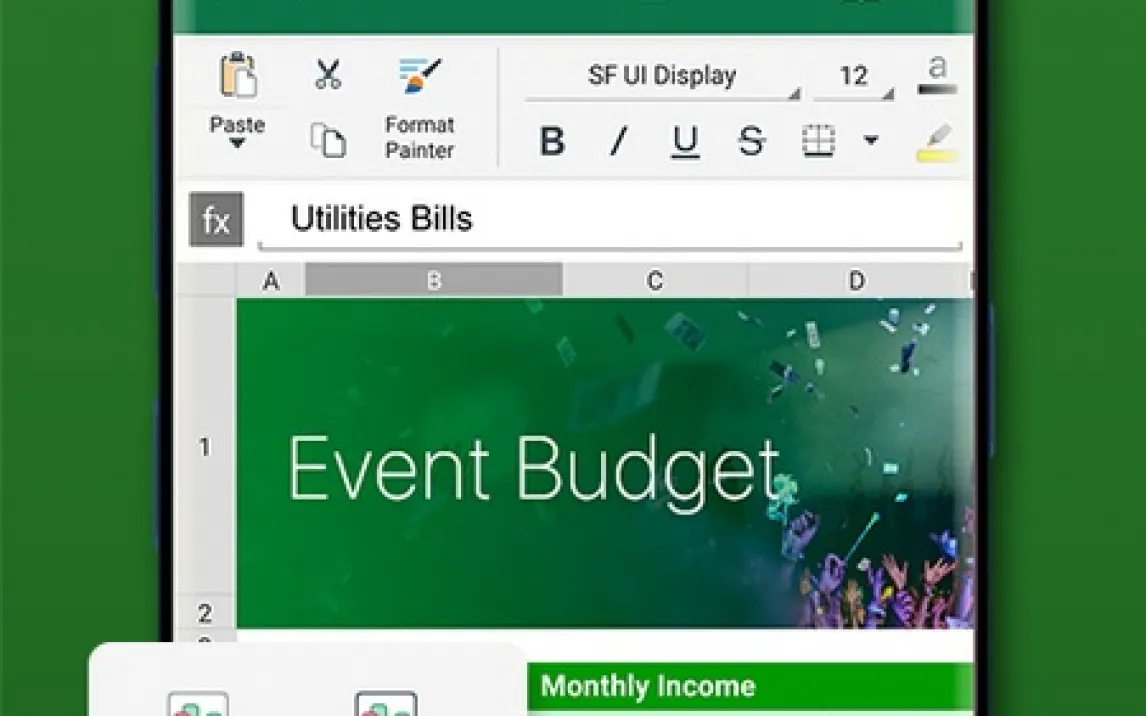The width and height of the screenshot is (1146, 716).
Task: Click the formula bar showing Utilities Bills
Action: pyautogui.click(x=610, y=220)
